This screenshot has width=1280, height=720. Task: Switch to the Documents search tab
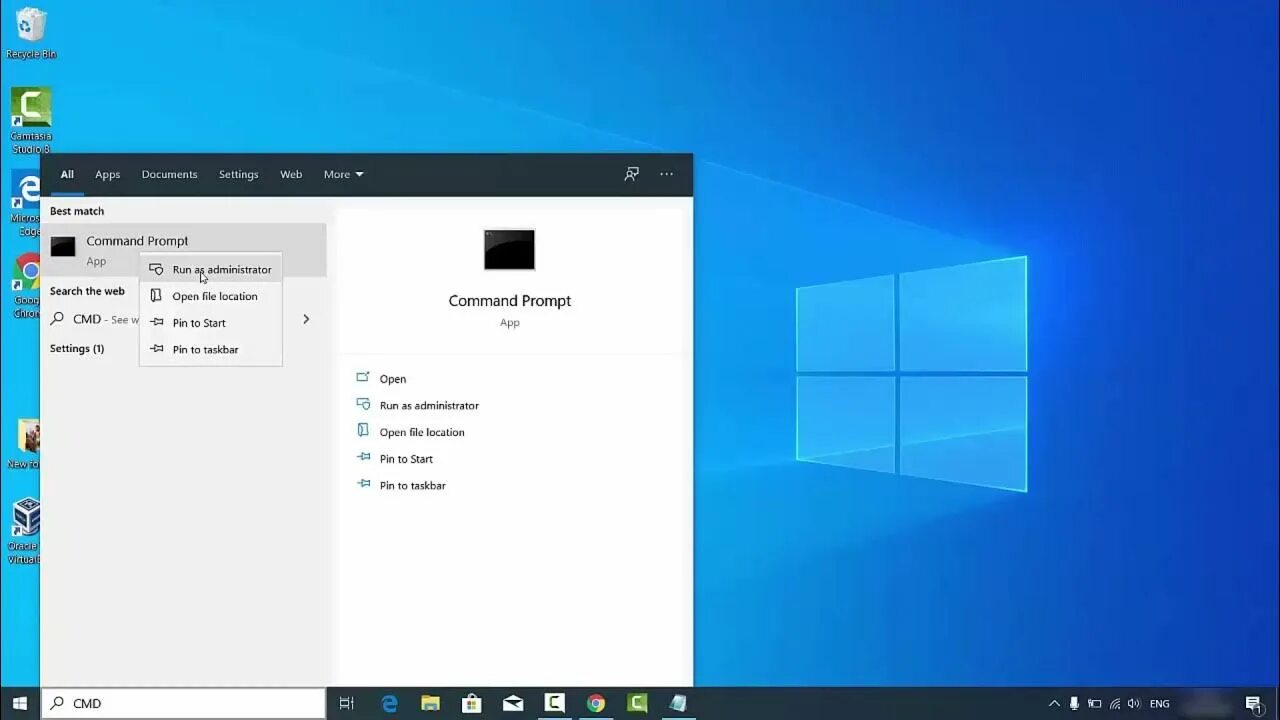click(169, 174)
